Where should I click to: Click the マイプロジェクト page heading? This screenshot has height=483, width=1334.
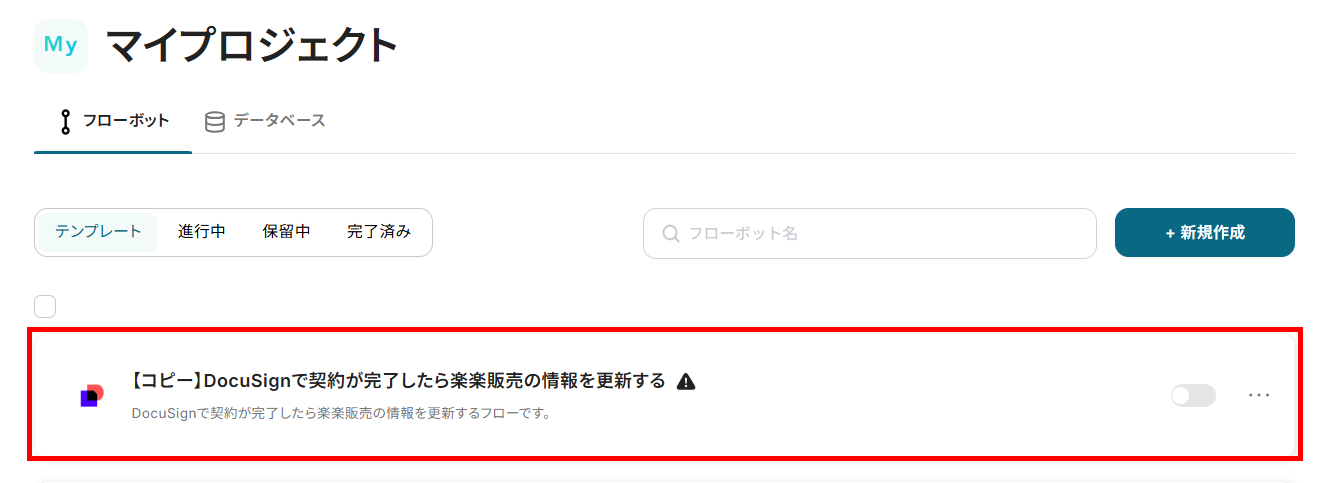click(252, 46)
